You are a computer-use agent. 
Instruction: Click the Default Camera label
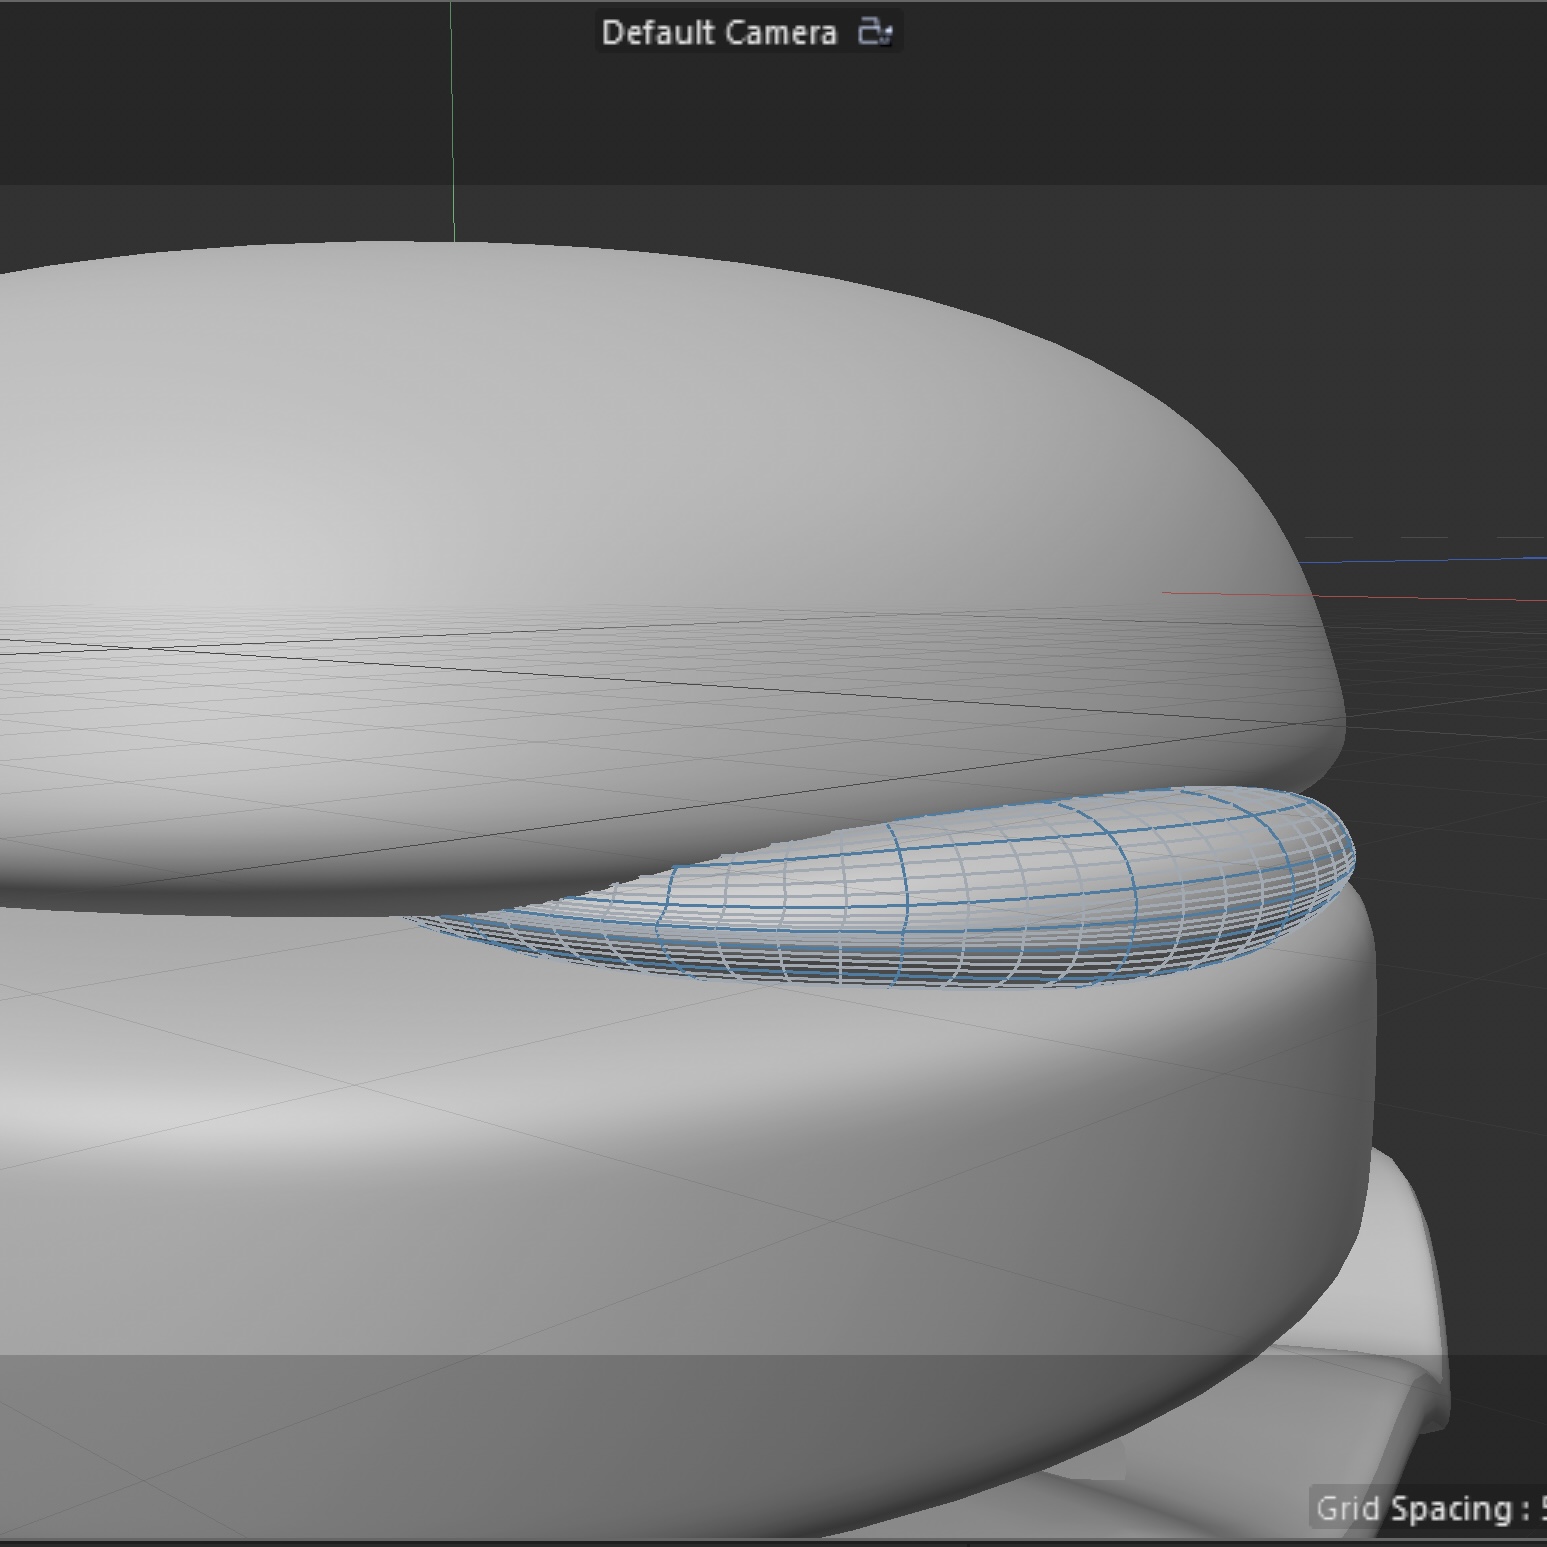pyautogui.click(x=718, y=33)
